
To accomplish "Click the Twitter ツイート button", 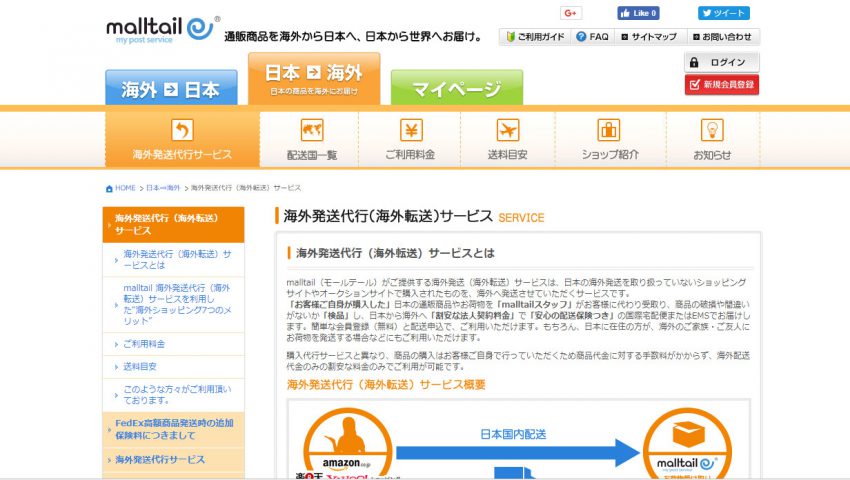I will tap(723, 13).
